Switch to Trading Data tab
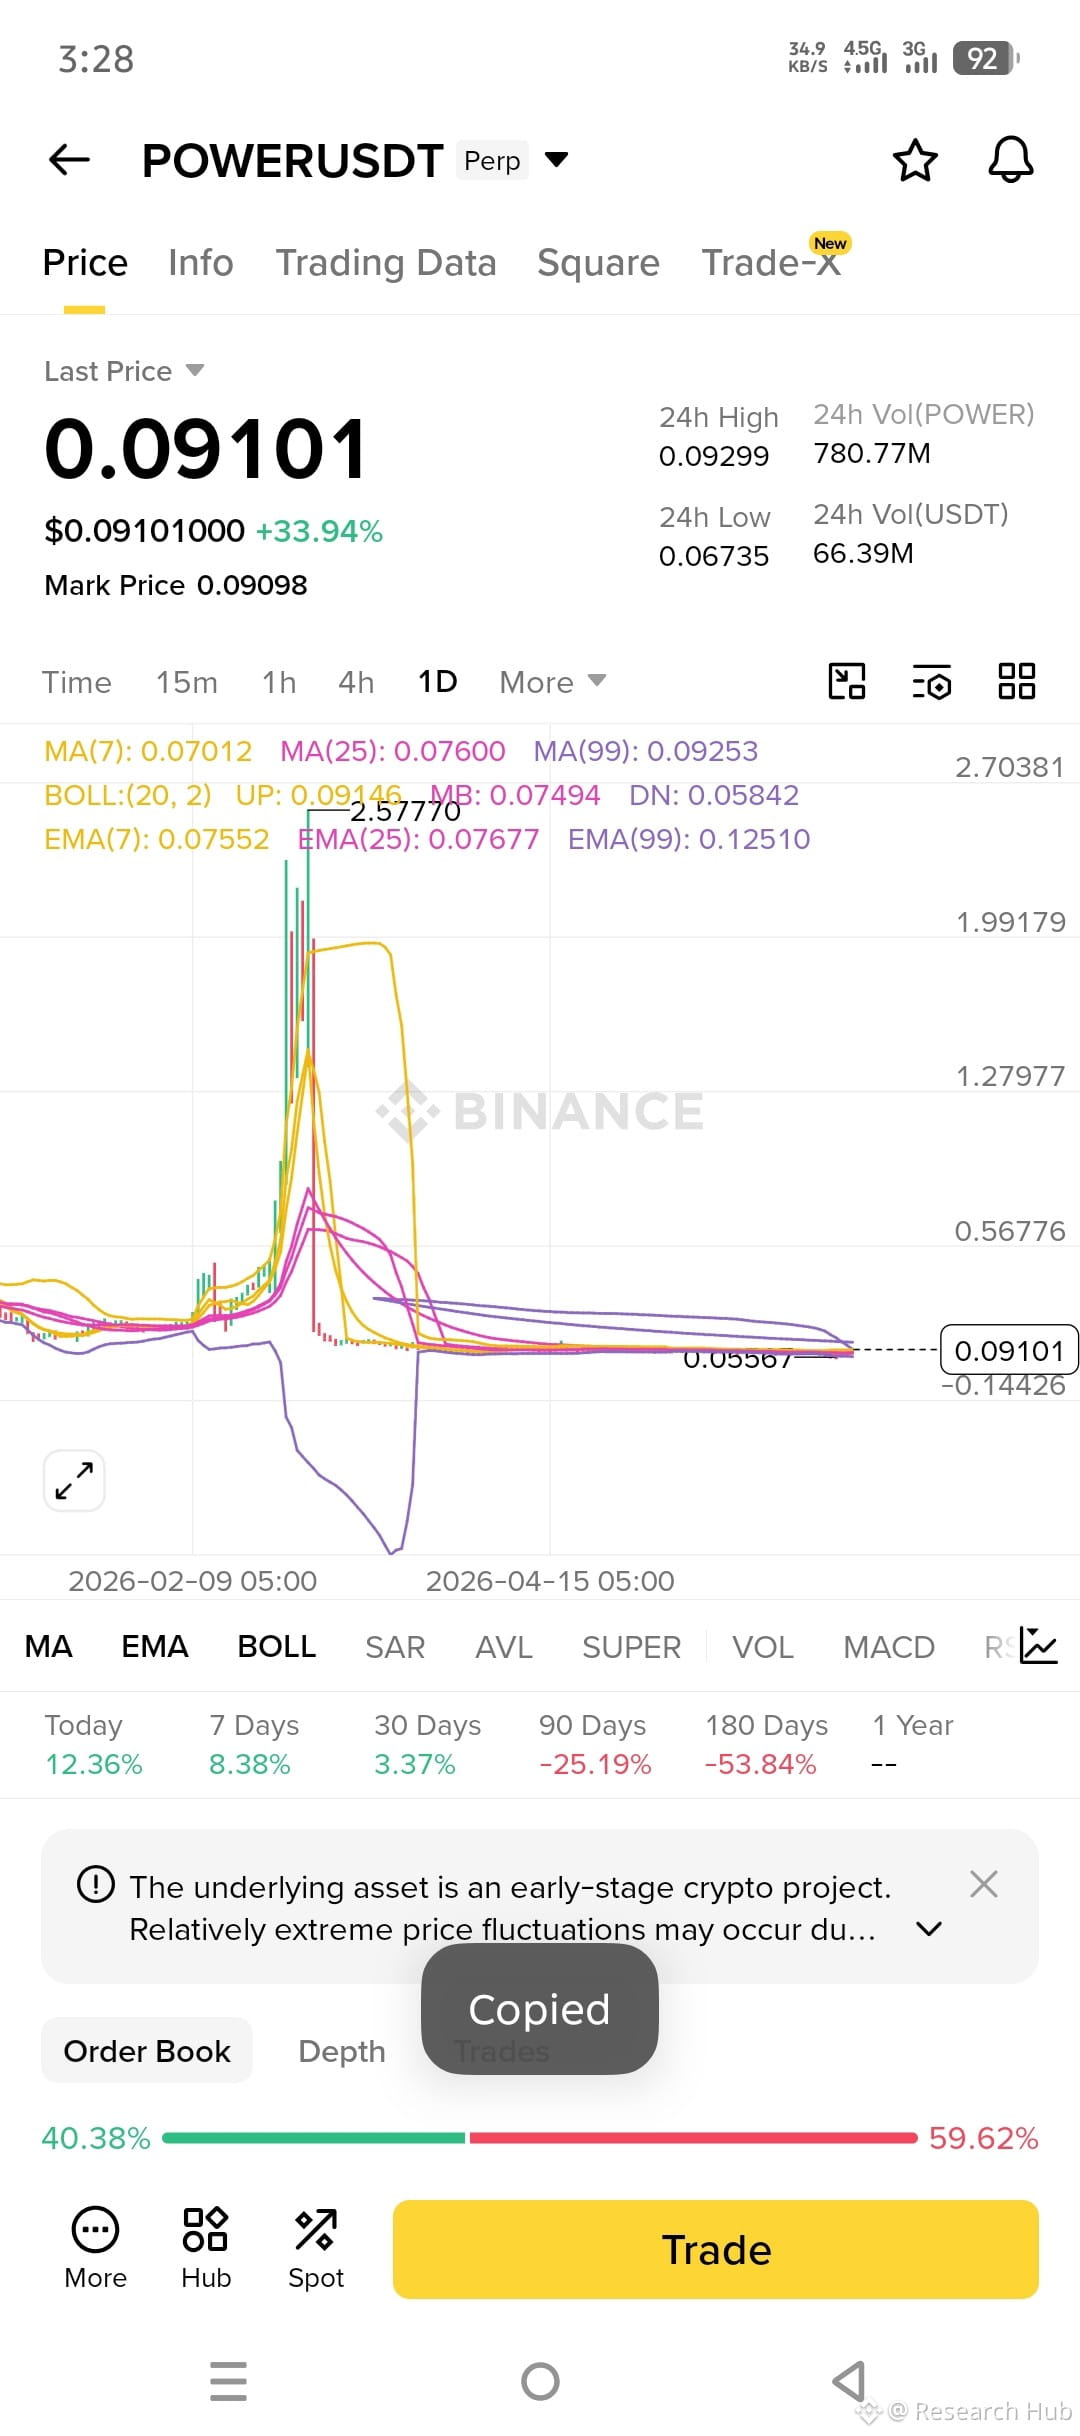 (x=386, y=263)
